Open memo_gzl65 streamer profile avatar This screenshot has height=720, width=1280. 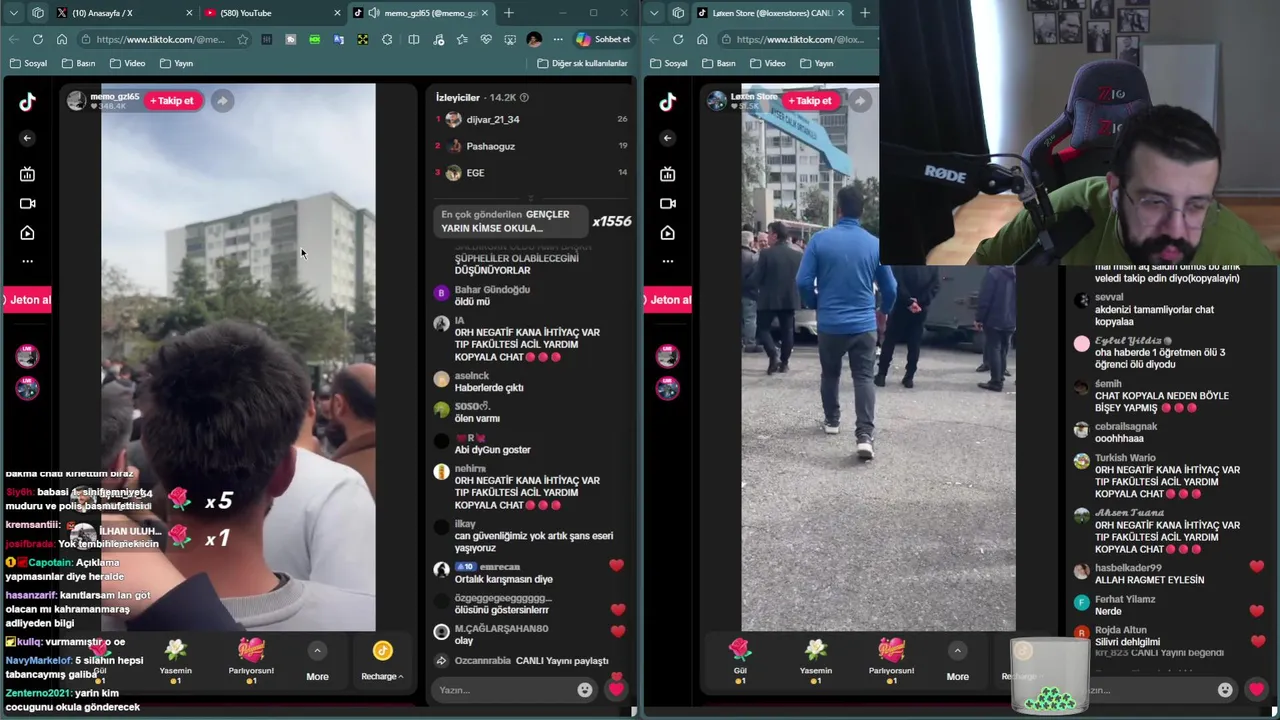tap(77, 100)
